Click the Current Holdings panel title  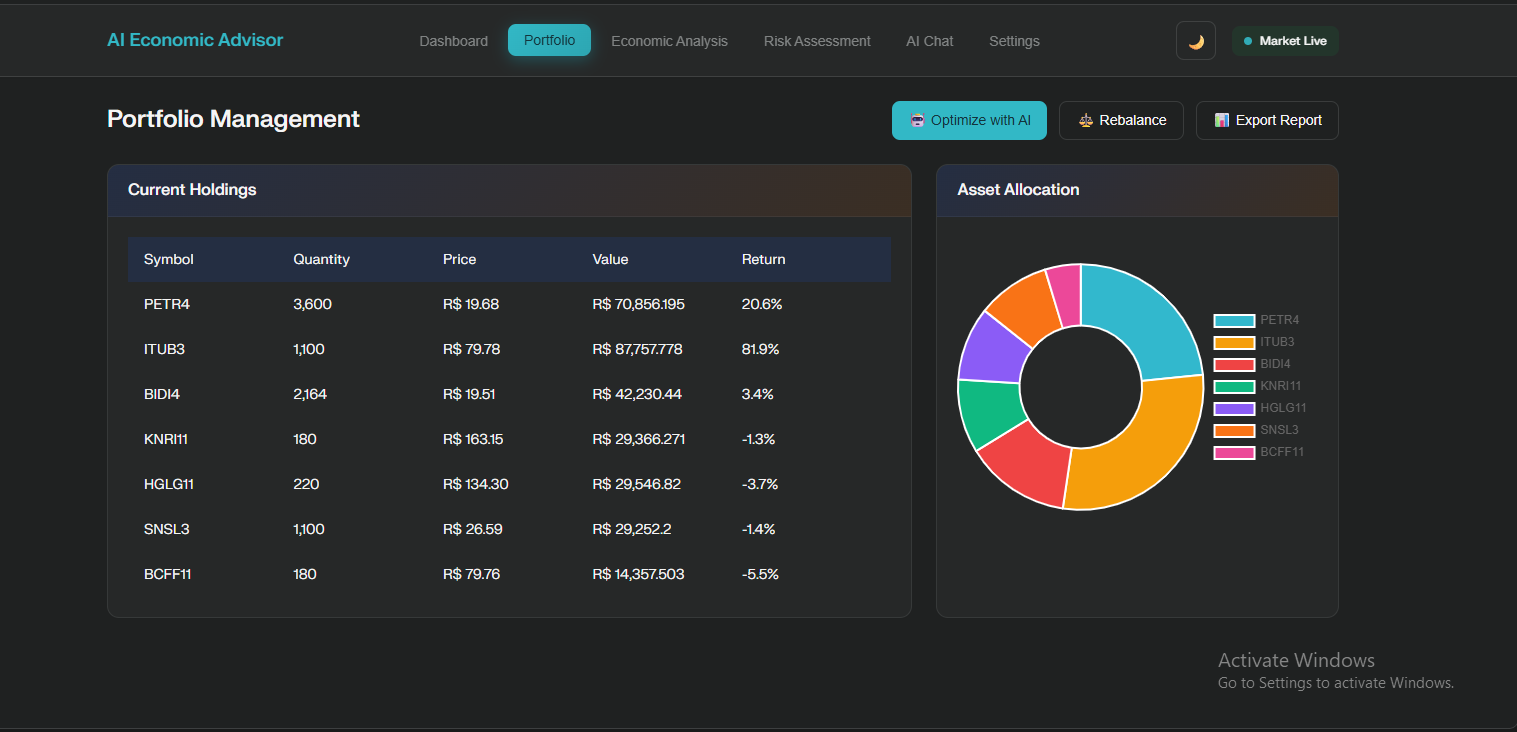click(192, 190)
